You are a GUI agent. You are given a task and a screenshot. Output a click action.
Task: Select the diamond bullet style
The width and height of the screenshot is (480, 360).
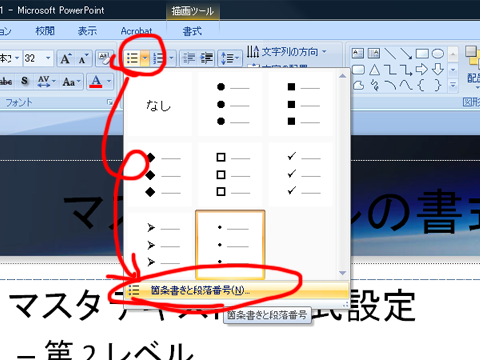click(159, 174)
